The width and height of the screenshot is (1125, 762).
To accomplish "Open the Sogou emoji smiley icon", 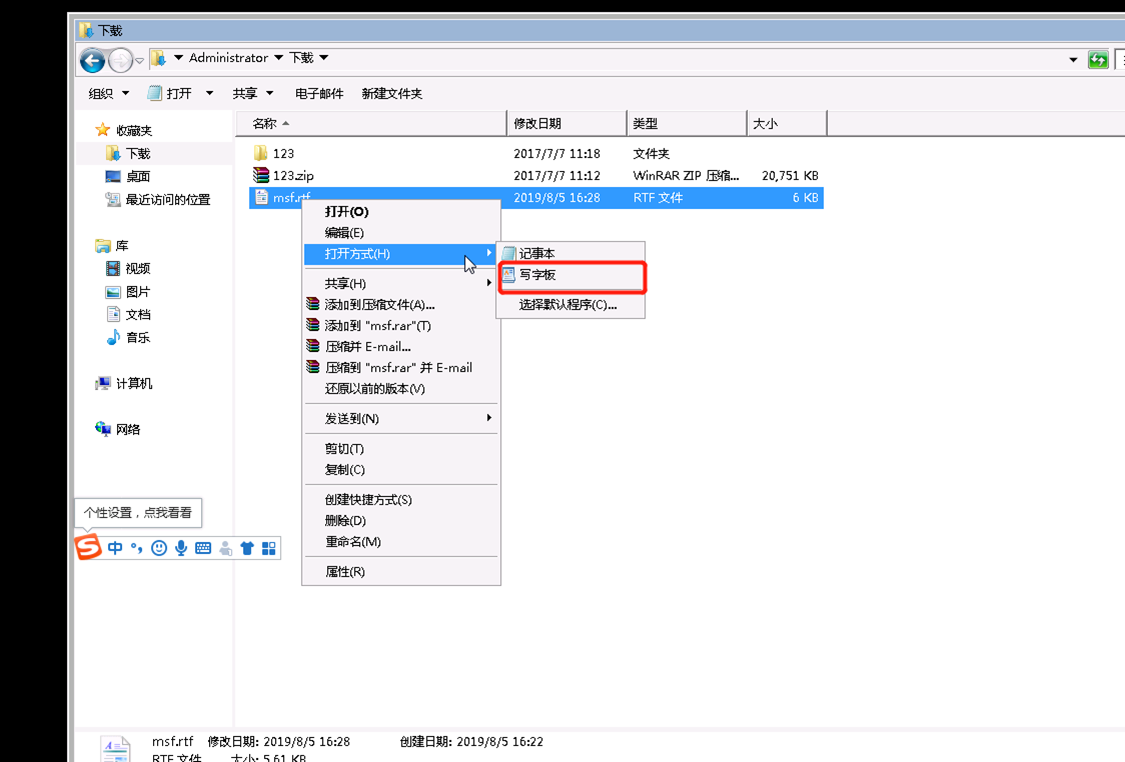I will [159, 548].
